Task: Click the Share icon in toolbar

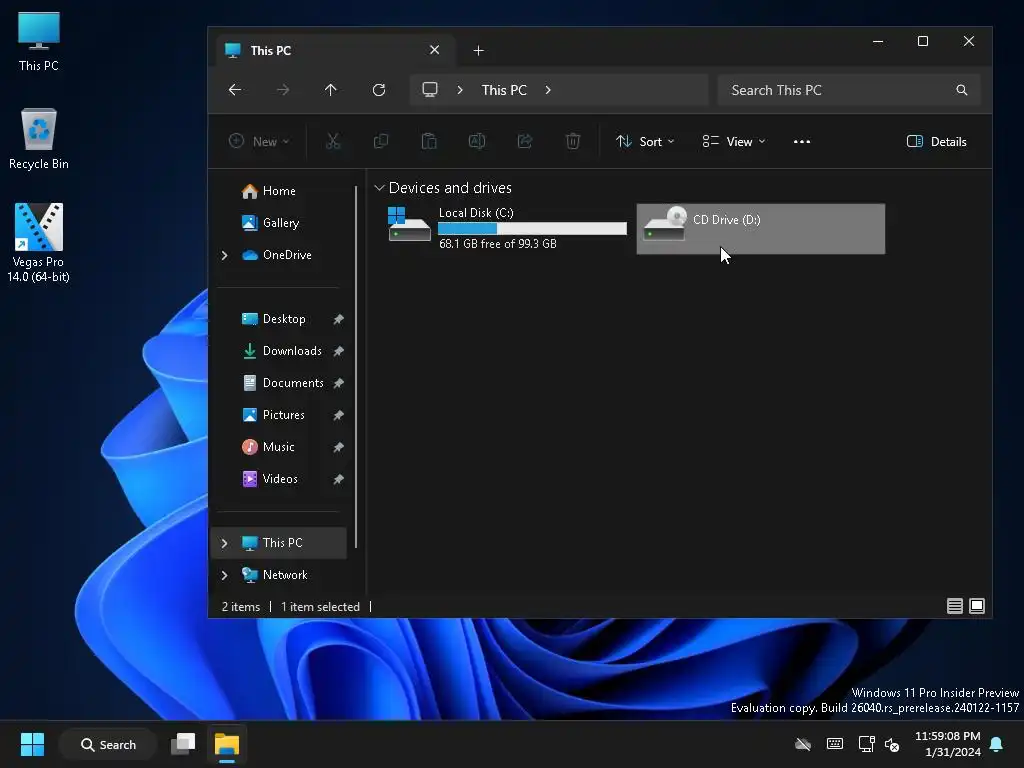Action: click(x=525, y=141)
